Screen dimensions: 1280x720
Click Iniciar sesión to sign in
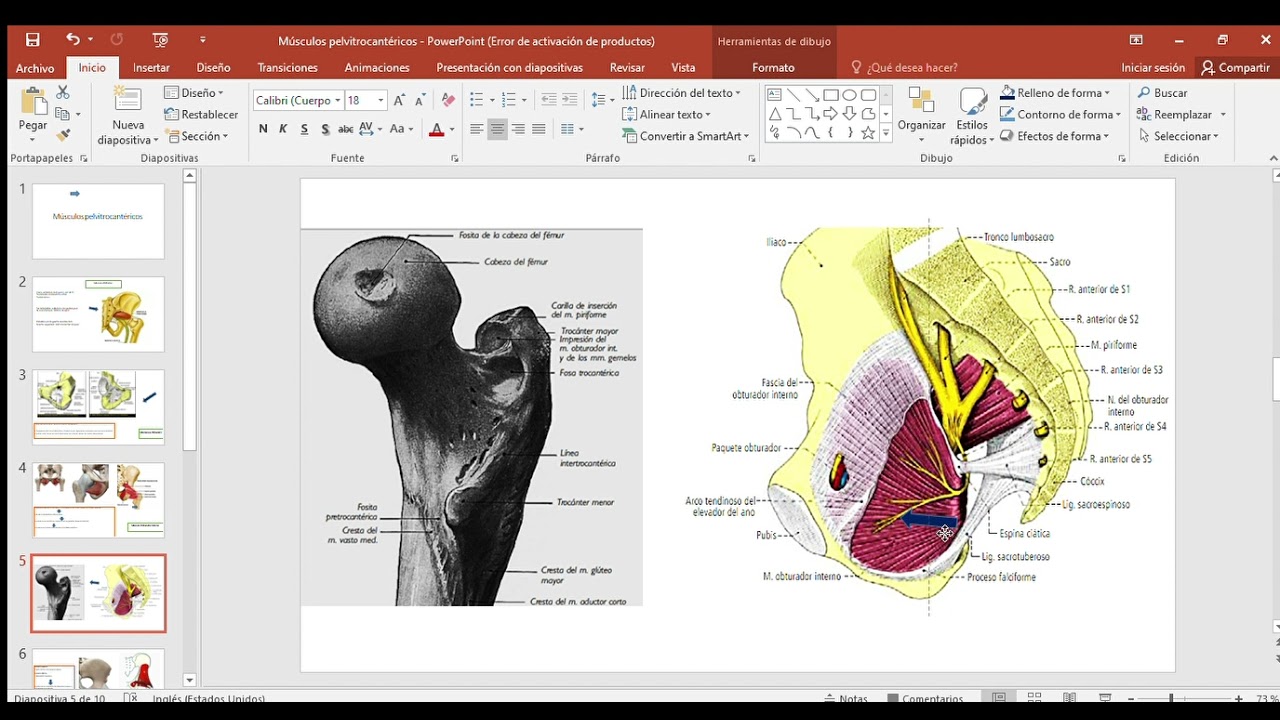(x=1153, y=68)
